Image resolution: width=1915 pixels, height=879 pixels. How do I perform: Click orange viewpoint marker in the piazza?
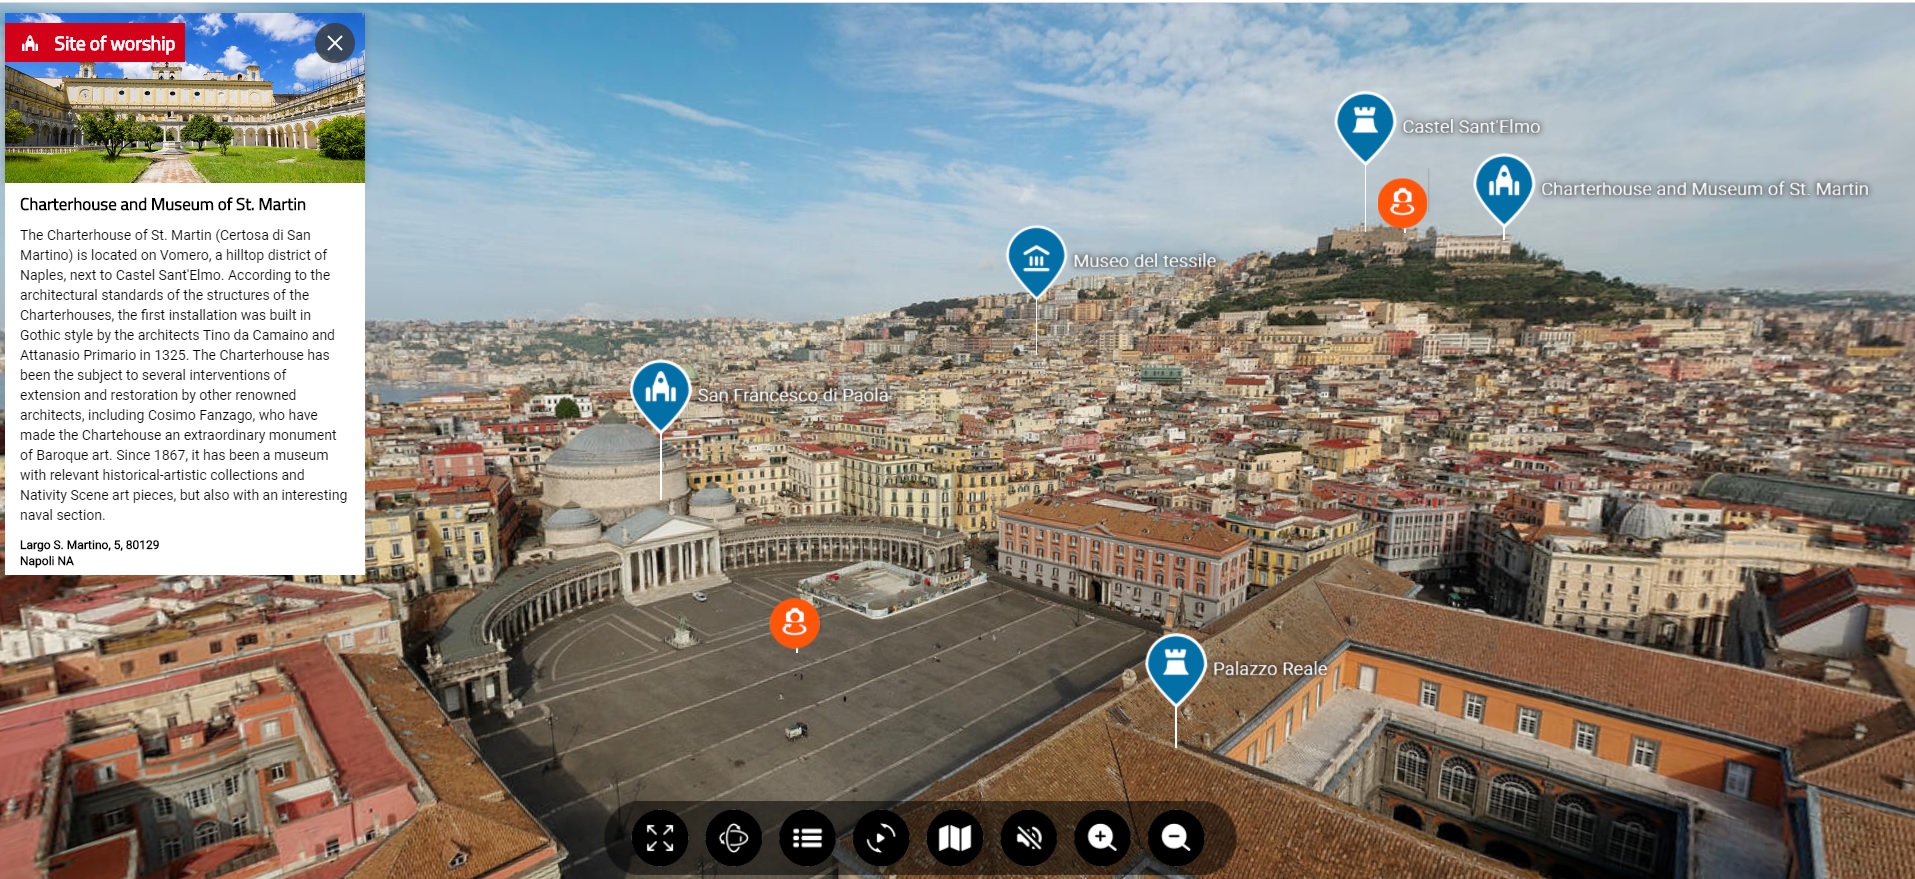point(795,622)
